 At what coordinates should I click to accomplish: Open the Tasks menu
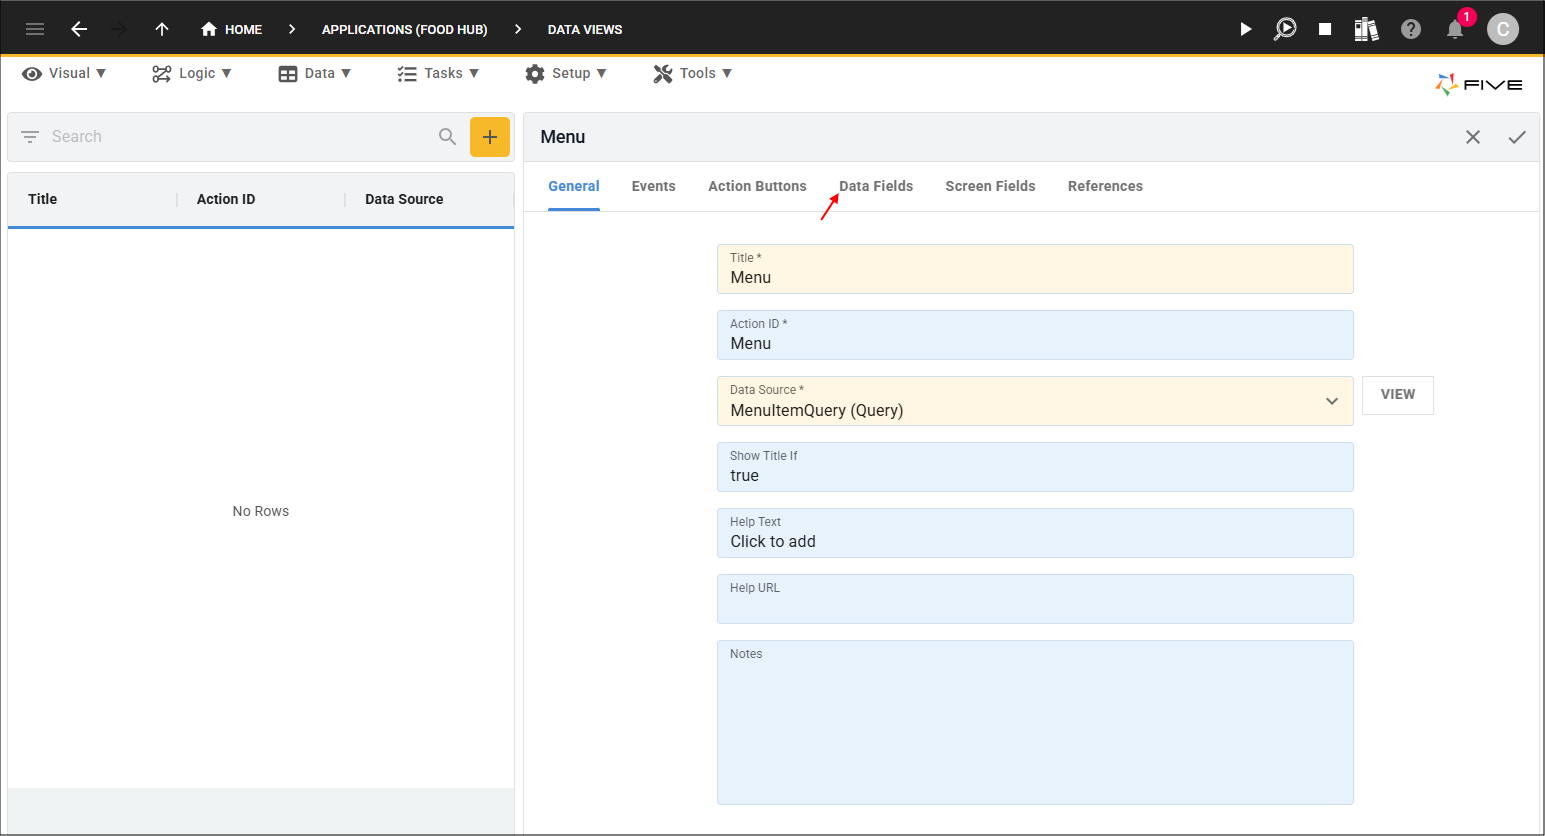pyautogui.click(x=438, y=73)
